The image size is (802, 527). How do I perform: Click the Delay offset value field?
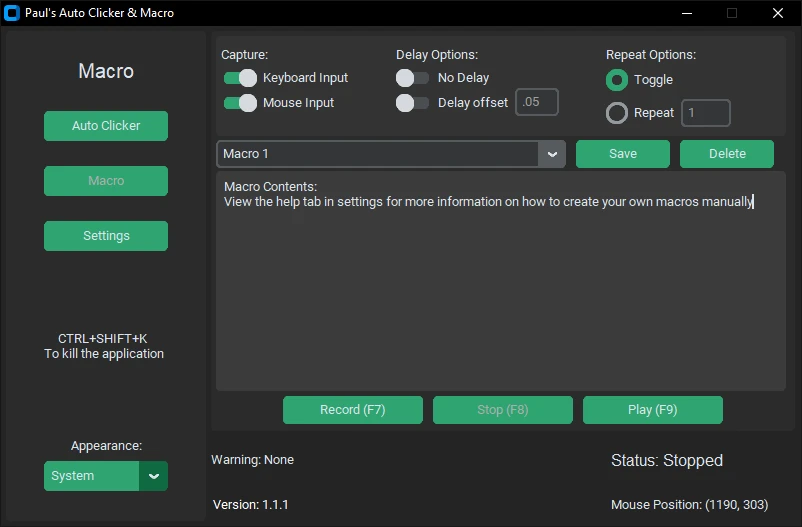537,102
